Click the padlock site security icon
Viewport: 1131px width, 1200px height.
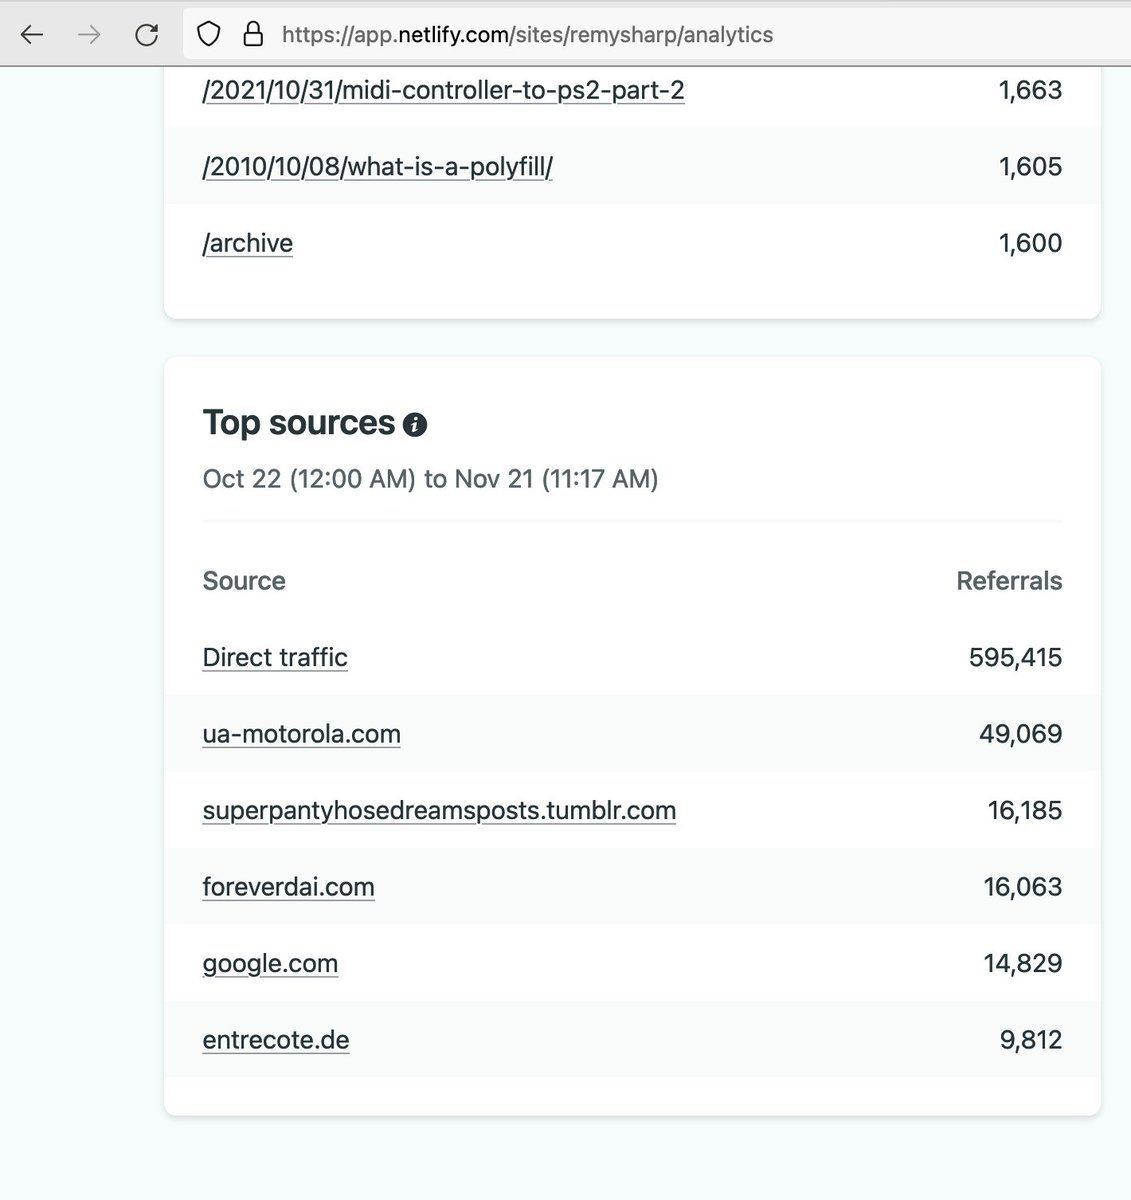click(x=253, y=35)
